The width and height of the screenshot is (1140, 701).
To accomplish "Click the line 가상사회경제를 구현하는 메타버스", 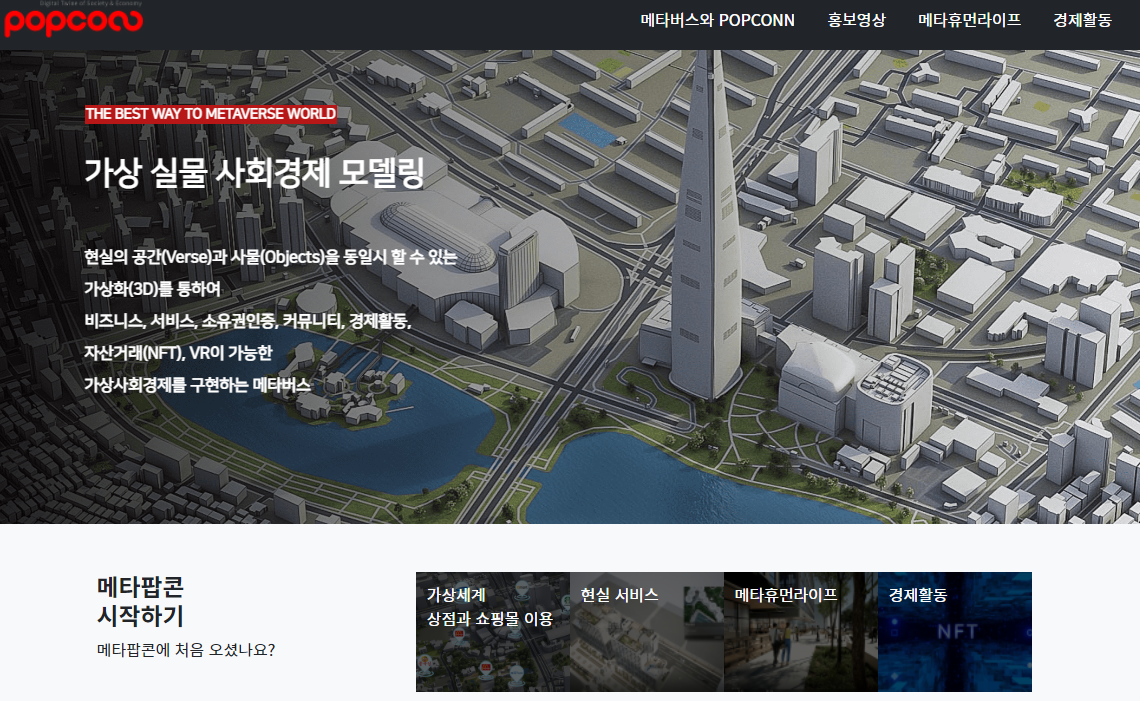I will 197,385.
